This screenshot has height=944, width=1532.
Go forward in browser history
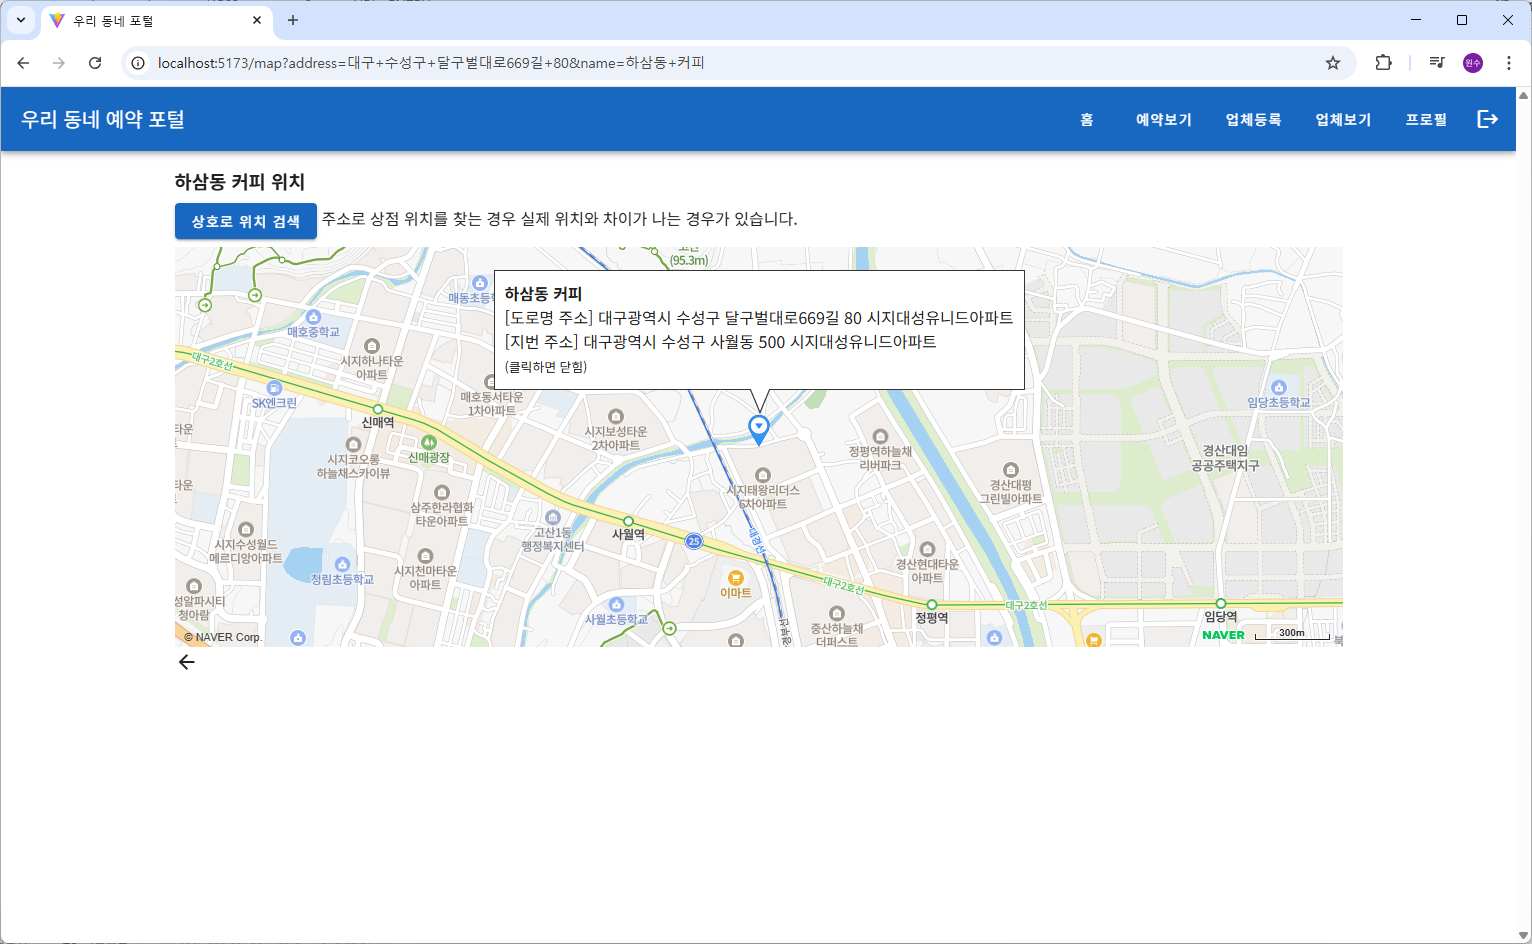point(59,63)
